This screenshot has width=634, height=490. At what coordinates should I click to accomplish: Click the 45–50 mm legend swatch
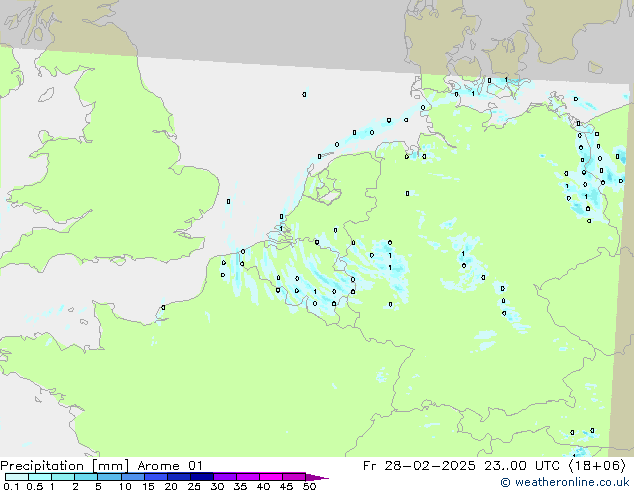tap(294, 477)
